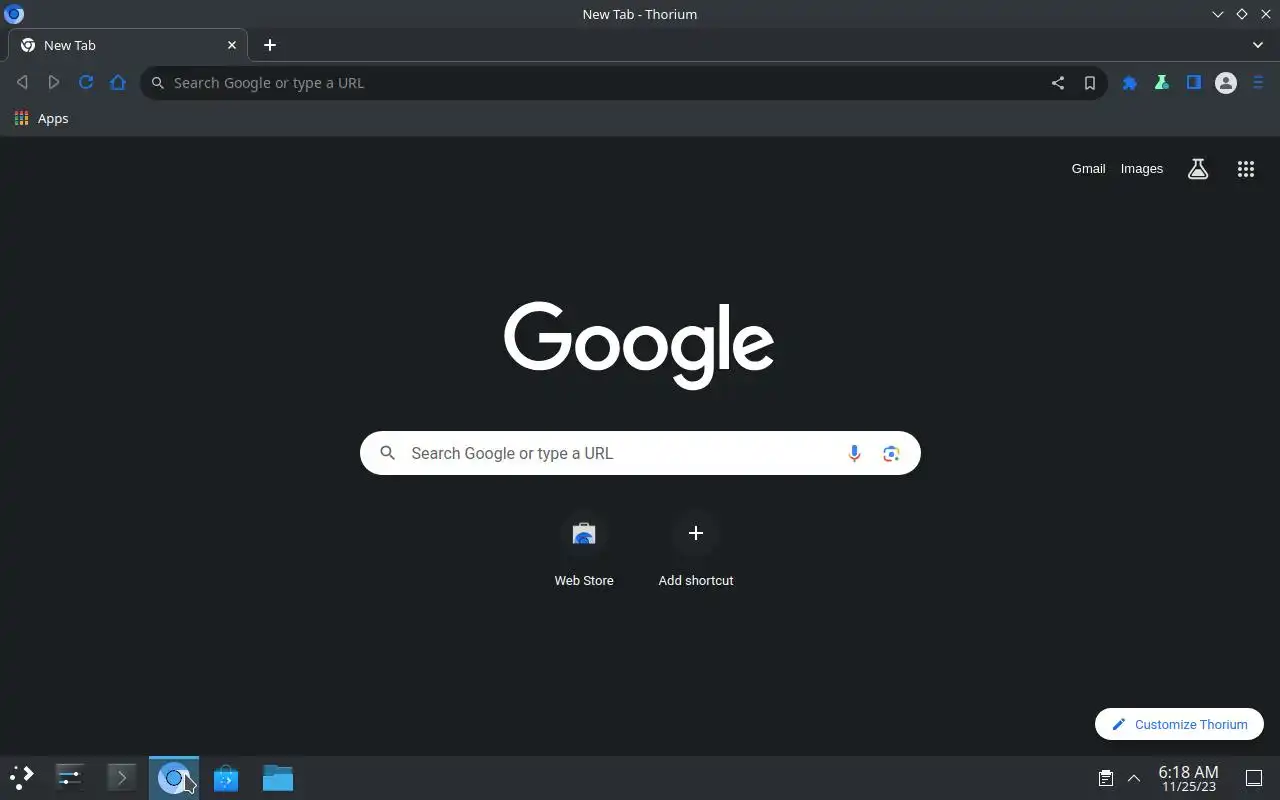Open a new tab with plus
The image size is (1280, 800).
(x=270, y=45)
